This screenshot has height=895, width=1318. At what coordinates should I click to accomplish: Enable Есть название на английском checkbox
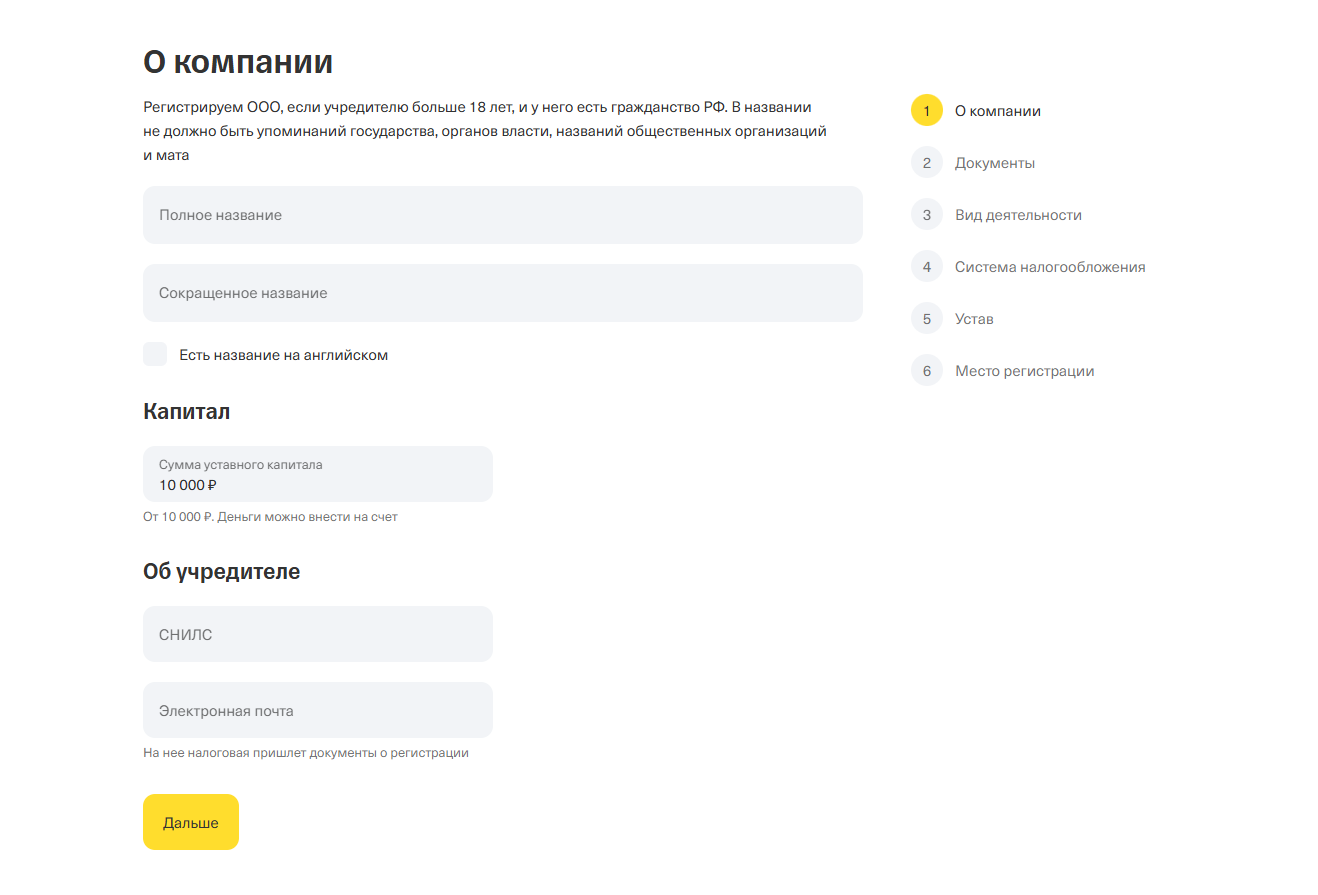tap(155, 354)
